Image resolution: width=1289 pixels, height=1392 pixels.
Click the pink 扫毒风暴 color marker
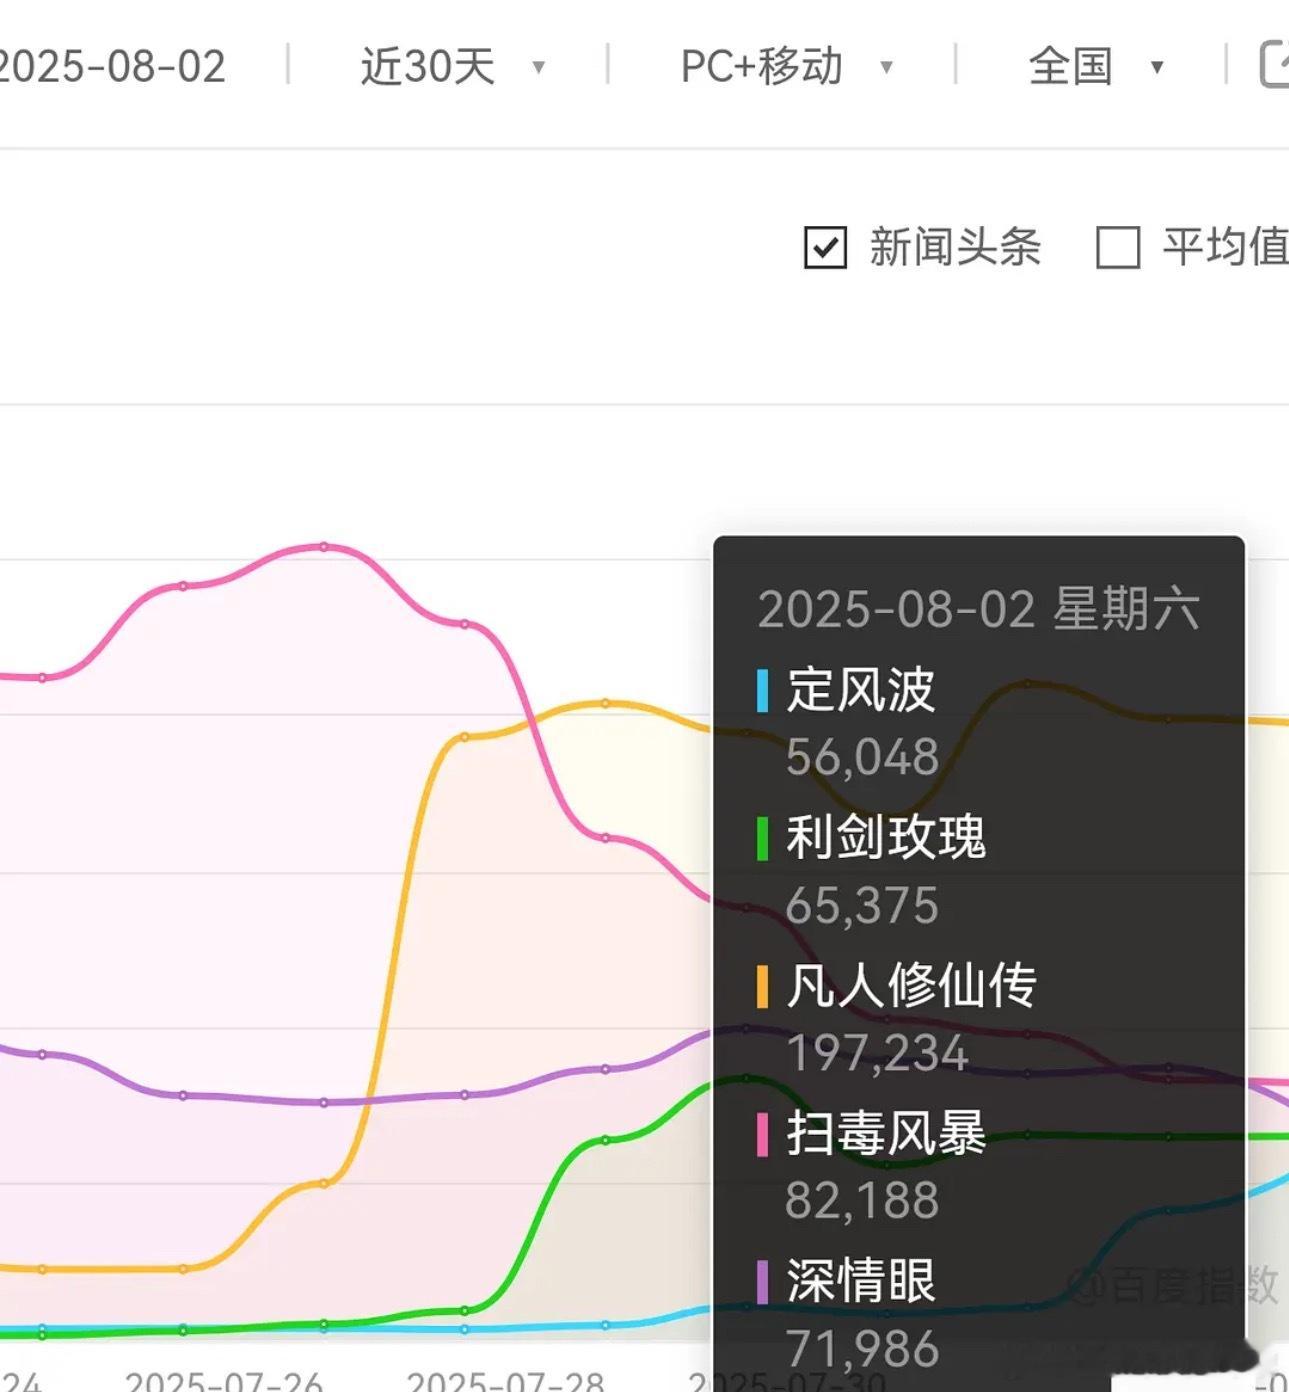point(763,1134)
